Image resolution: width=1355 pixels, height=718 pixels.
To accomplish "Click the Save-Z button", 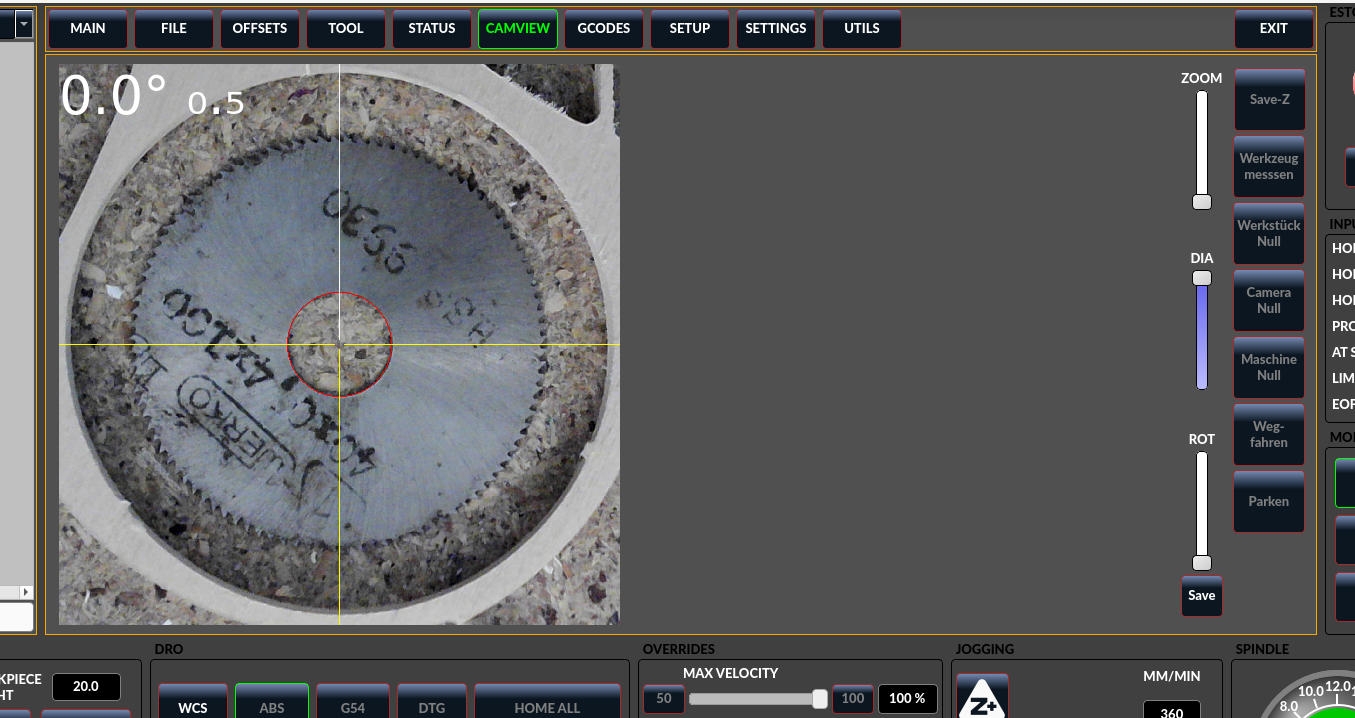I will [1269, 99].
